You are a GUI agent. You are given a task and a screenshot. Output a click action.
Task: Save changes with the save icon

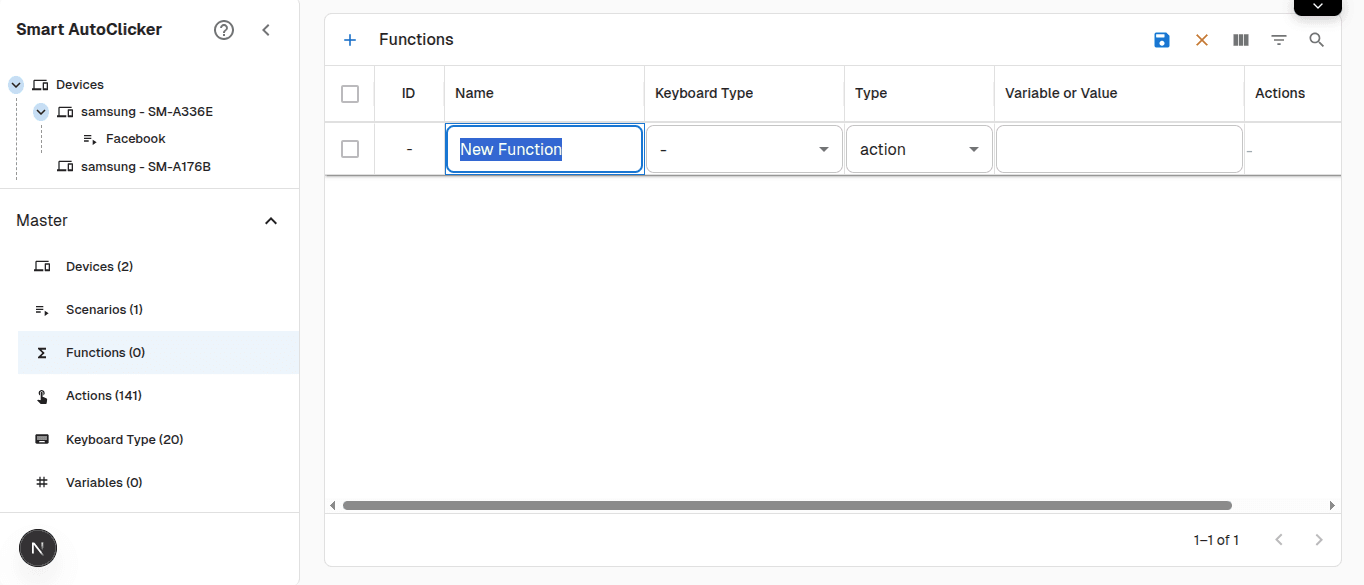[x=1161, y=40]
